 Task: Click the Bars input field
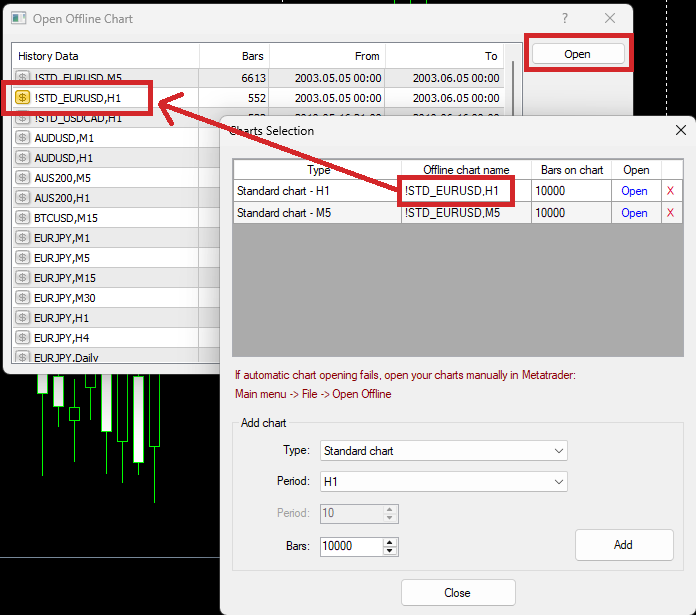point(350,547)
